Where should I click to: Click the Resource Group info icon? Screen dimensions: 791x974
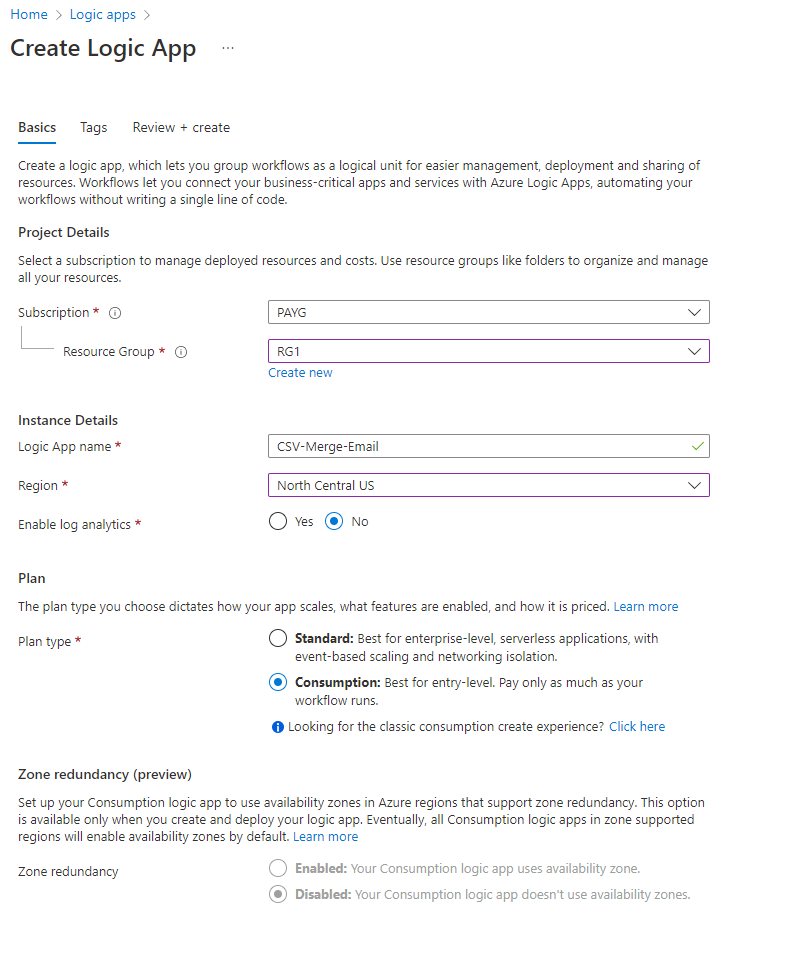coord(181,352)
